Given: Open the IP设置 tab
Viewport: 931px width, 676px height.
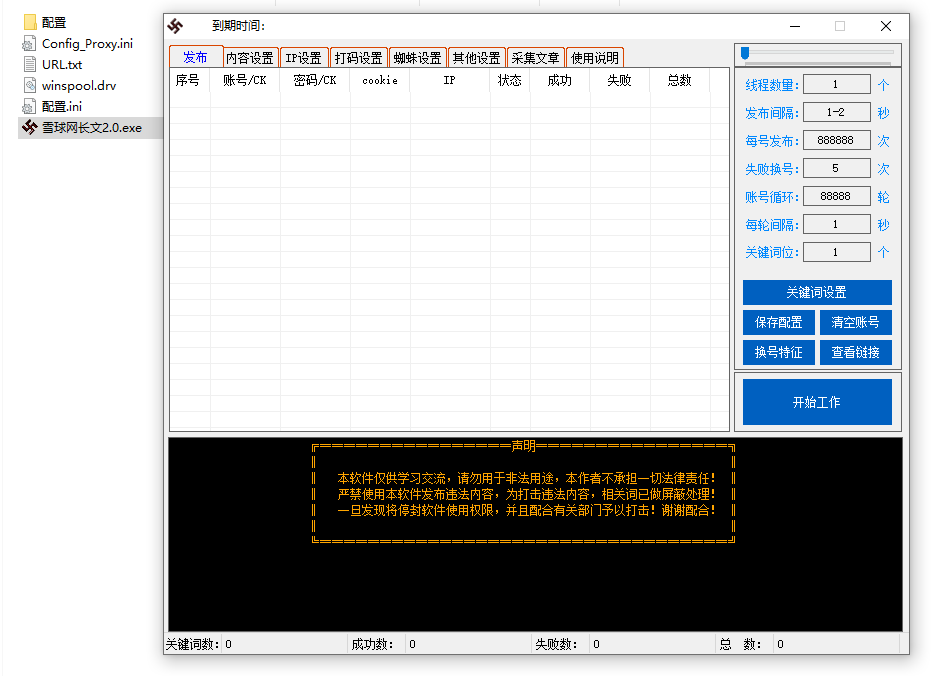Looking at the screenshot, I should coord(304,57).
